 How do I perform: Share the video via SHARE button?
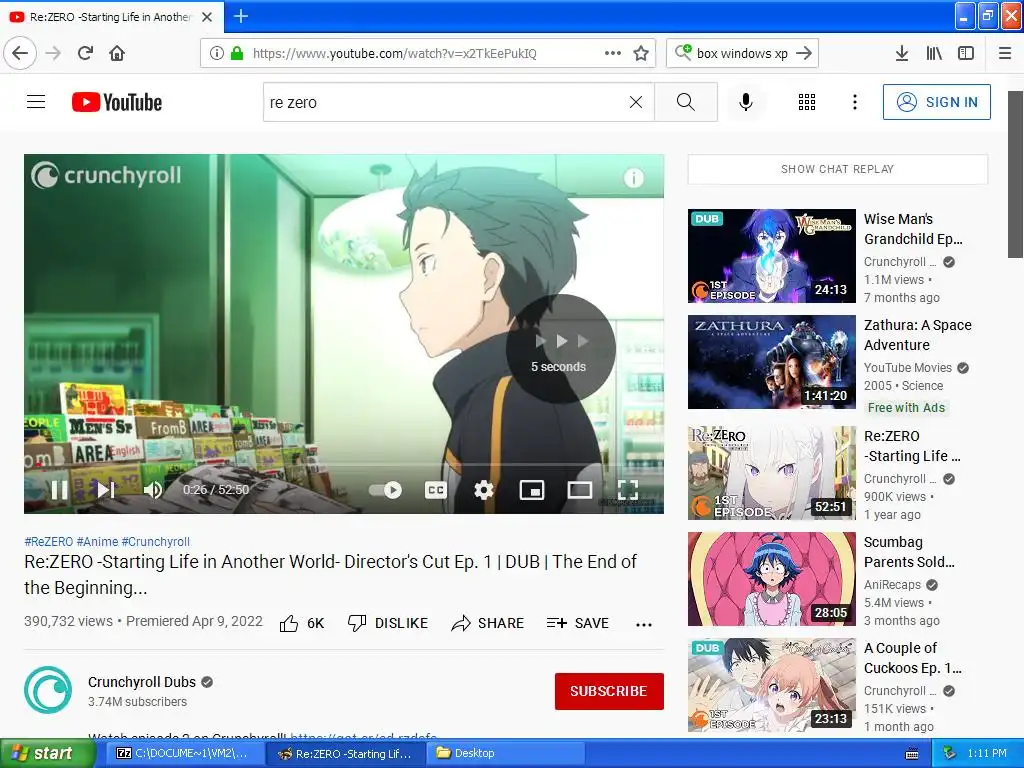tap(487, 623)
